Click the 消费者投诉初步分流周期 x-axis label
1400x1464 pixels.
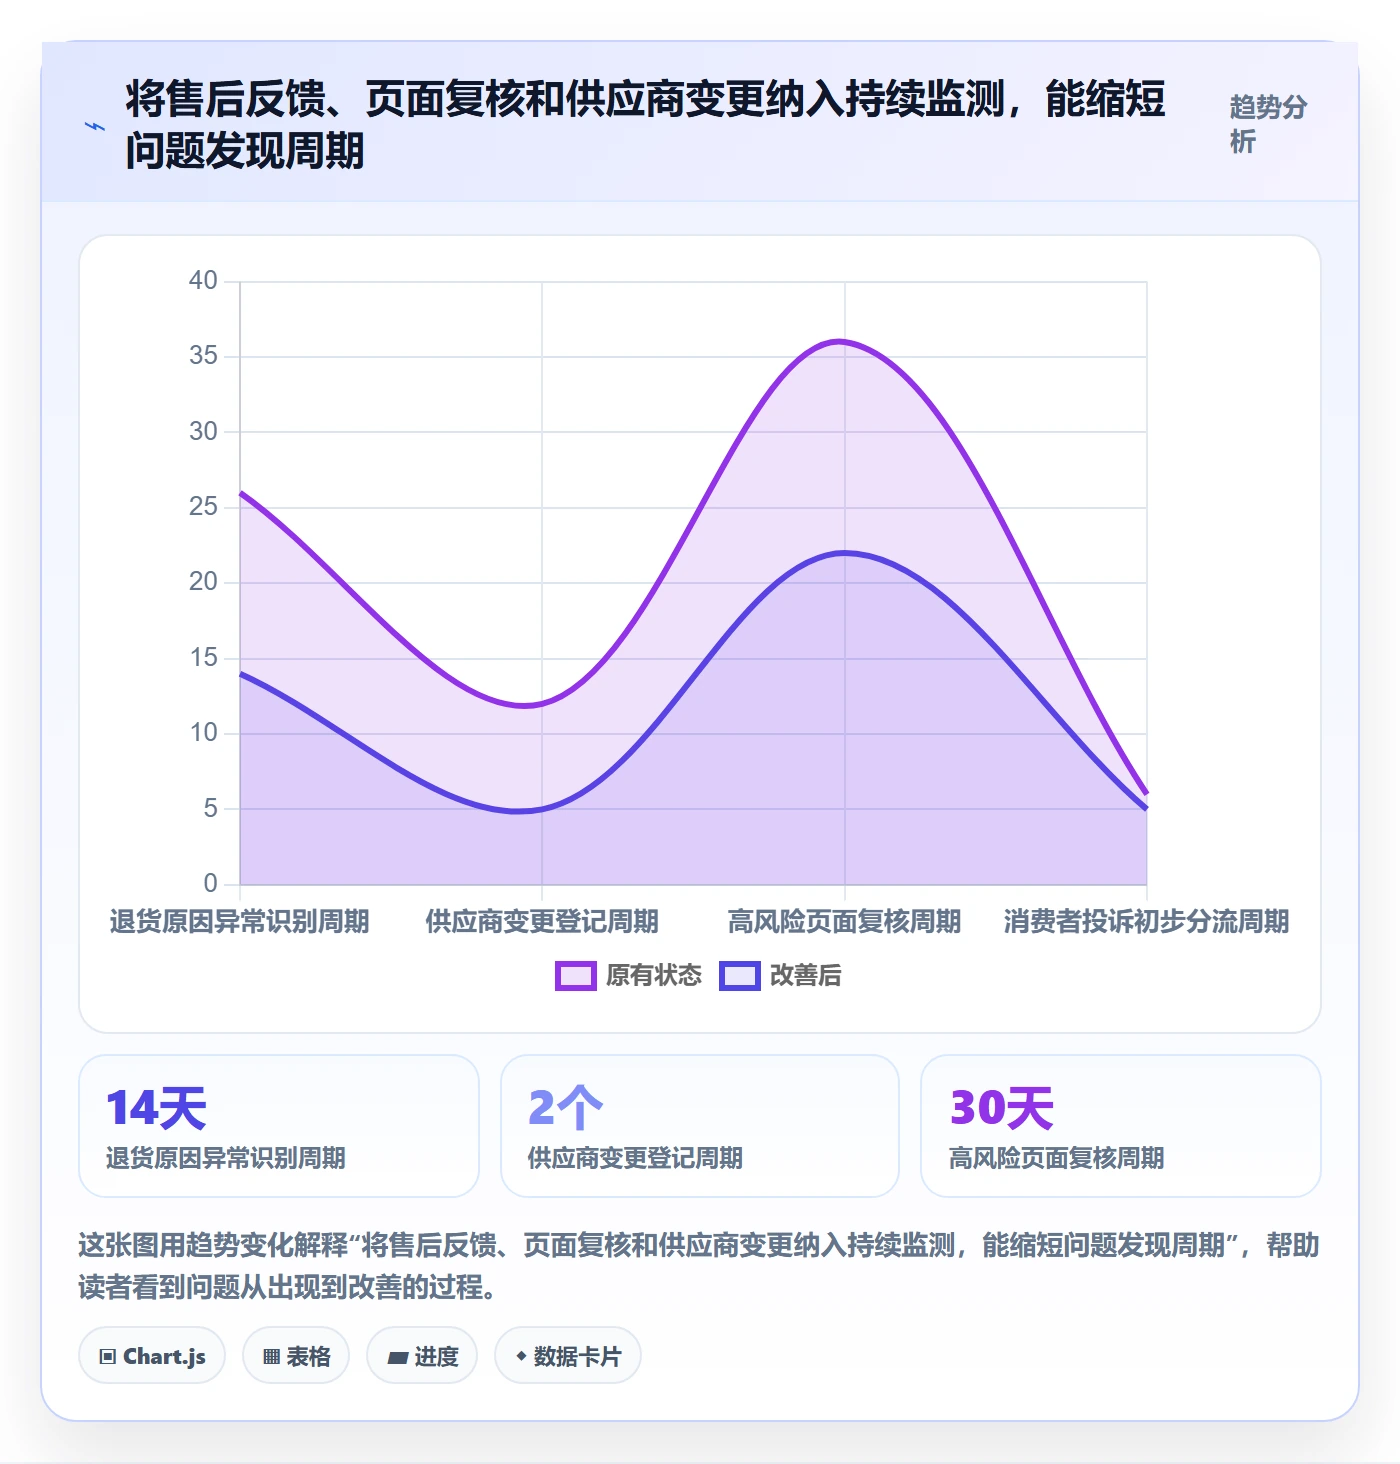point(1147,921)
